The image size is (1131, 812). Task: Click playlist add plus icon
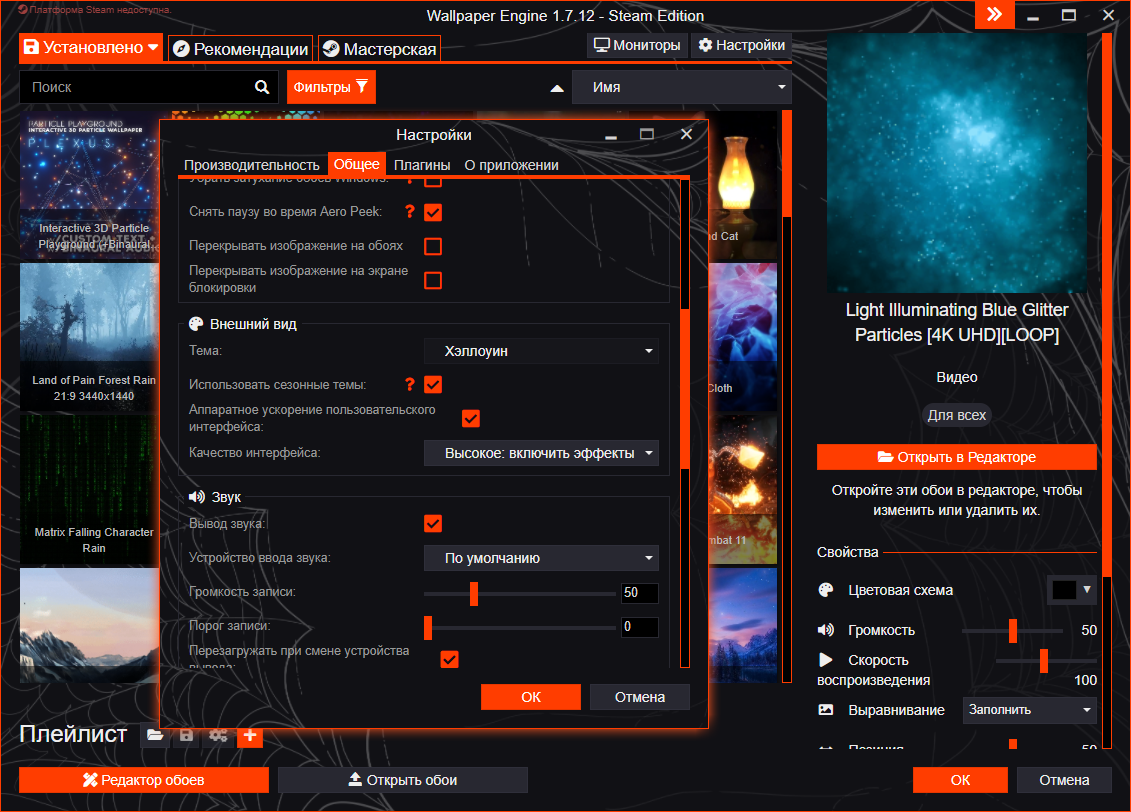tap(250, 735)
